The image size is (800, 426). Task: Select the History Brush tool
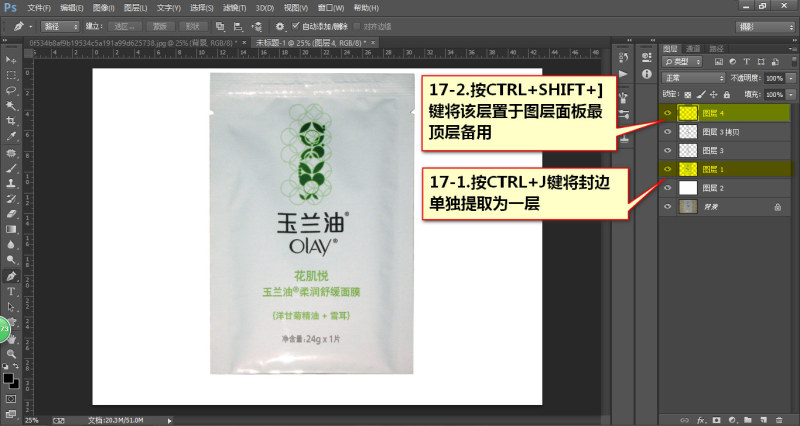pyautogui.click(x=11, y=199)
